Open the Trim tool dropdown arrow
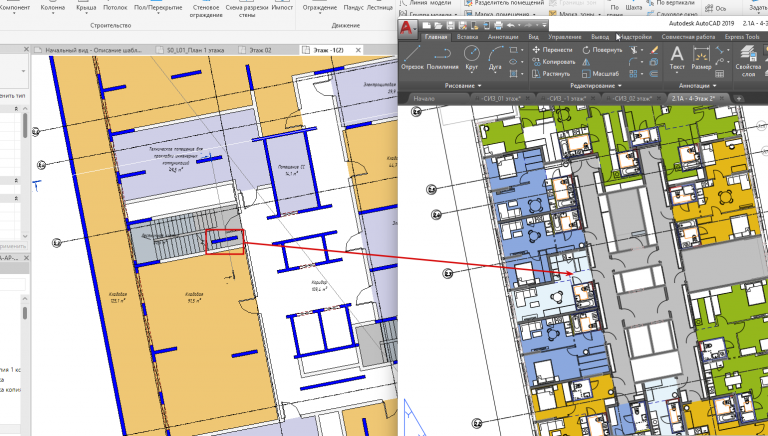 click(642, 50)
